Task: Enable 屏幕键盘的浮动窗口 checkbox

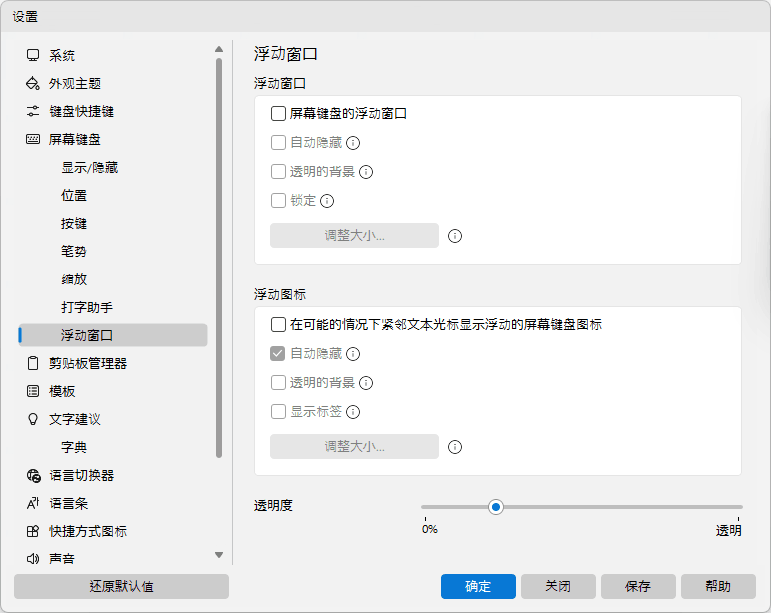Action: (x=278, y=114)
